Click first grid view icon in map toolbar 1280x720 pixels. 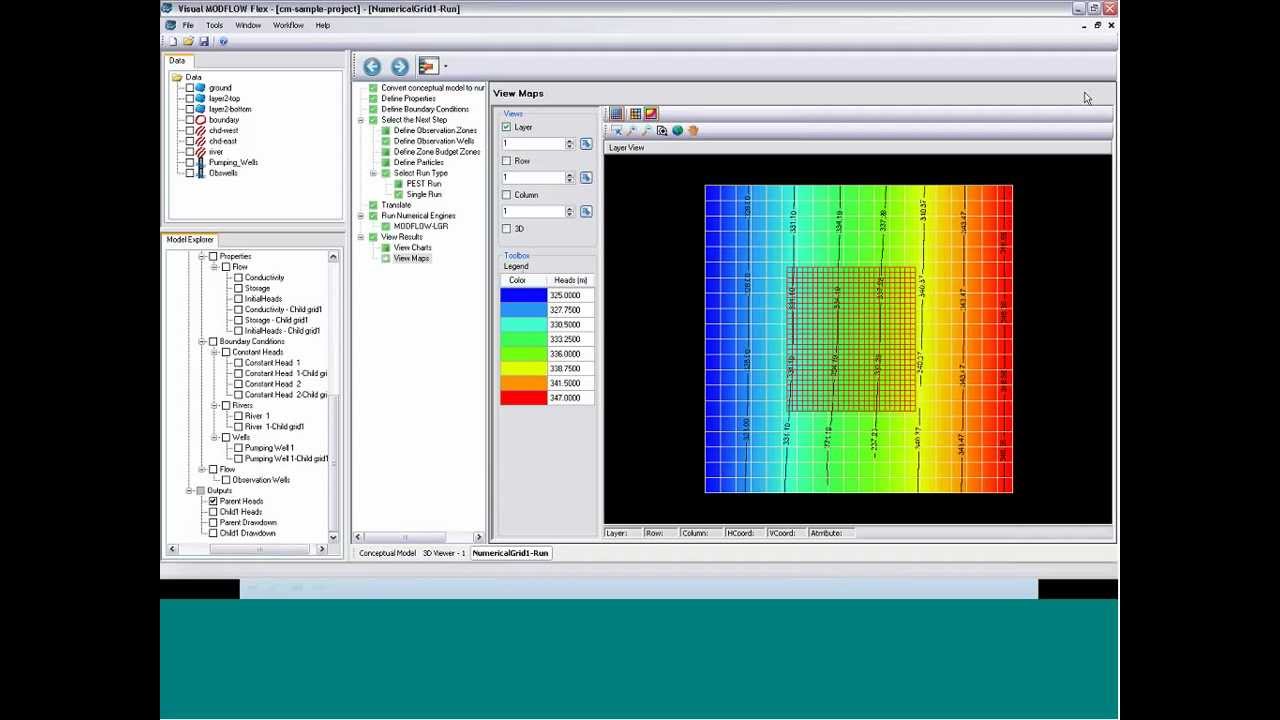[x=617, y=114]
